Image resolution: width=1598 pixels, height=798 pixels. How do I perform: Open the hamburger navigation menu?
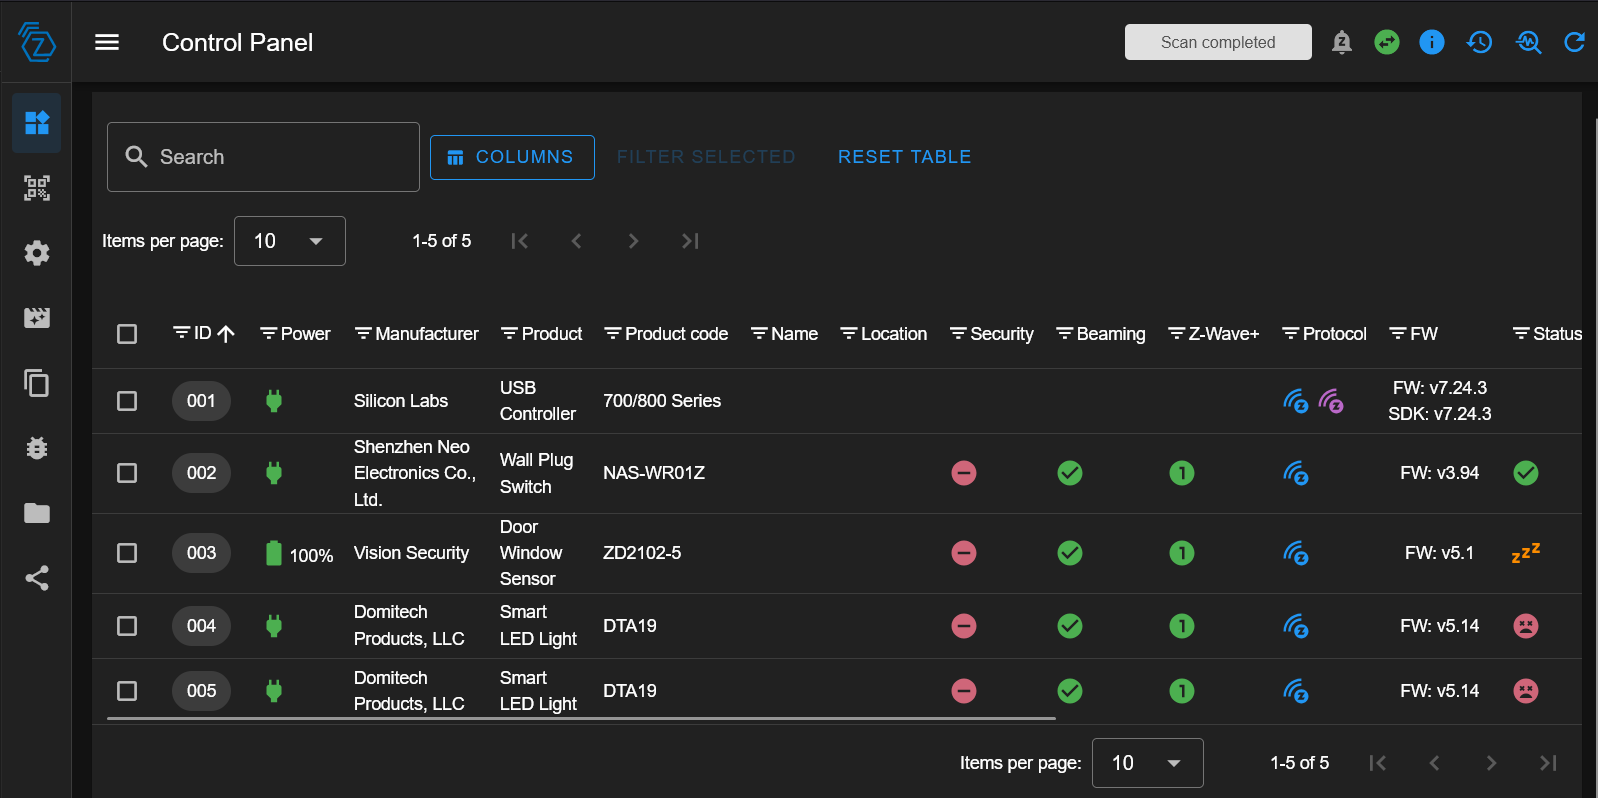107,42
